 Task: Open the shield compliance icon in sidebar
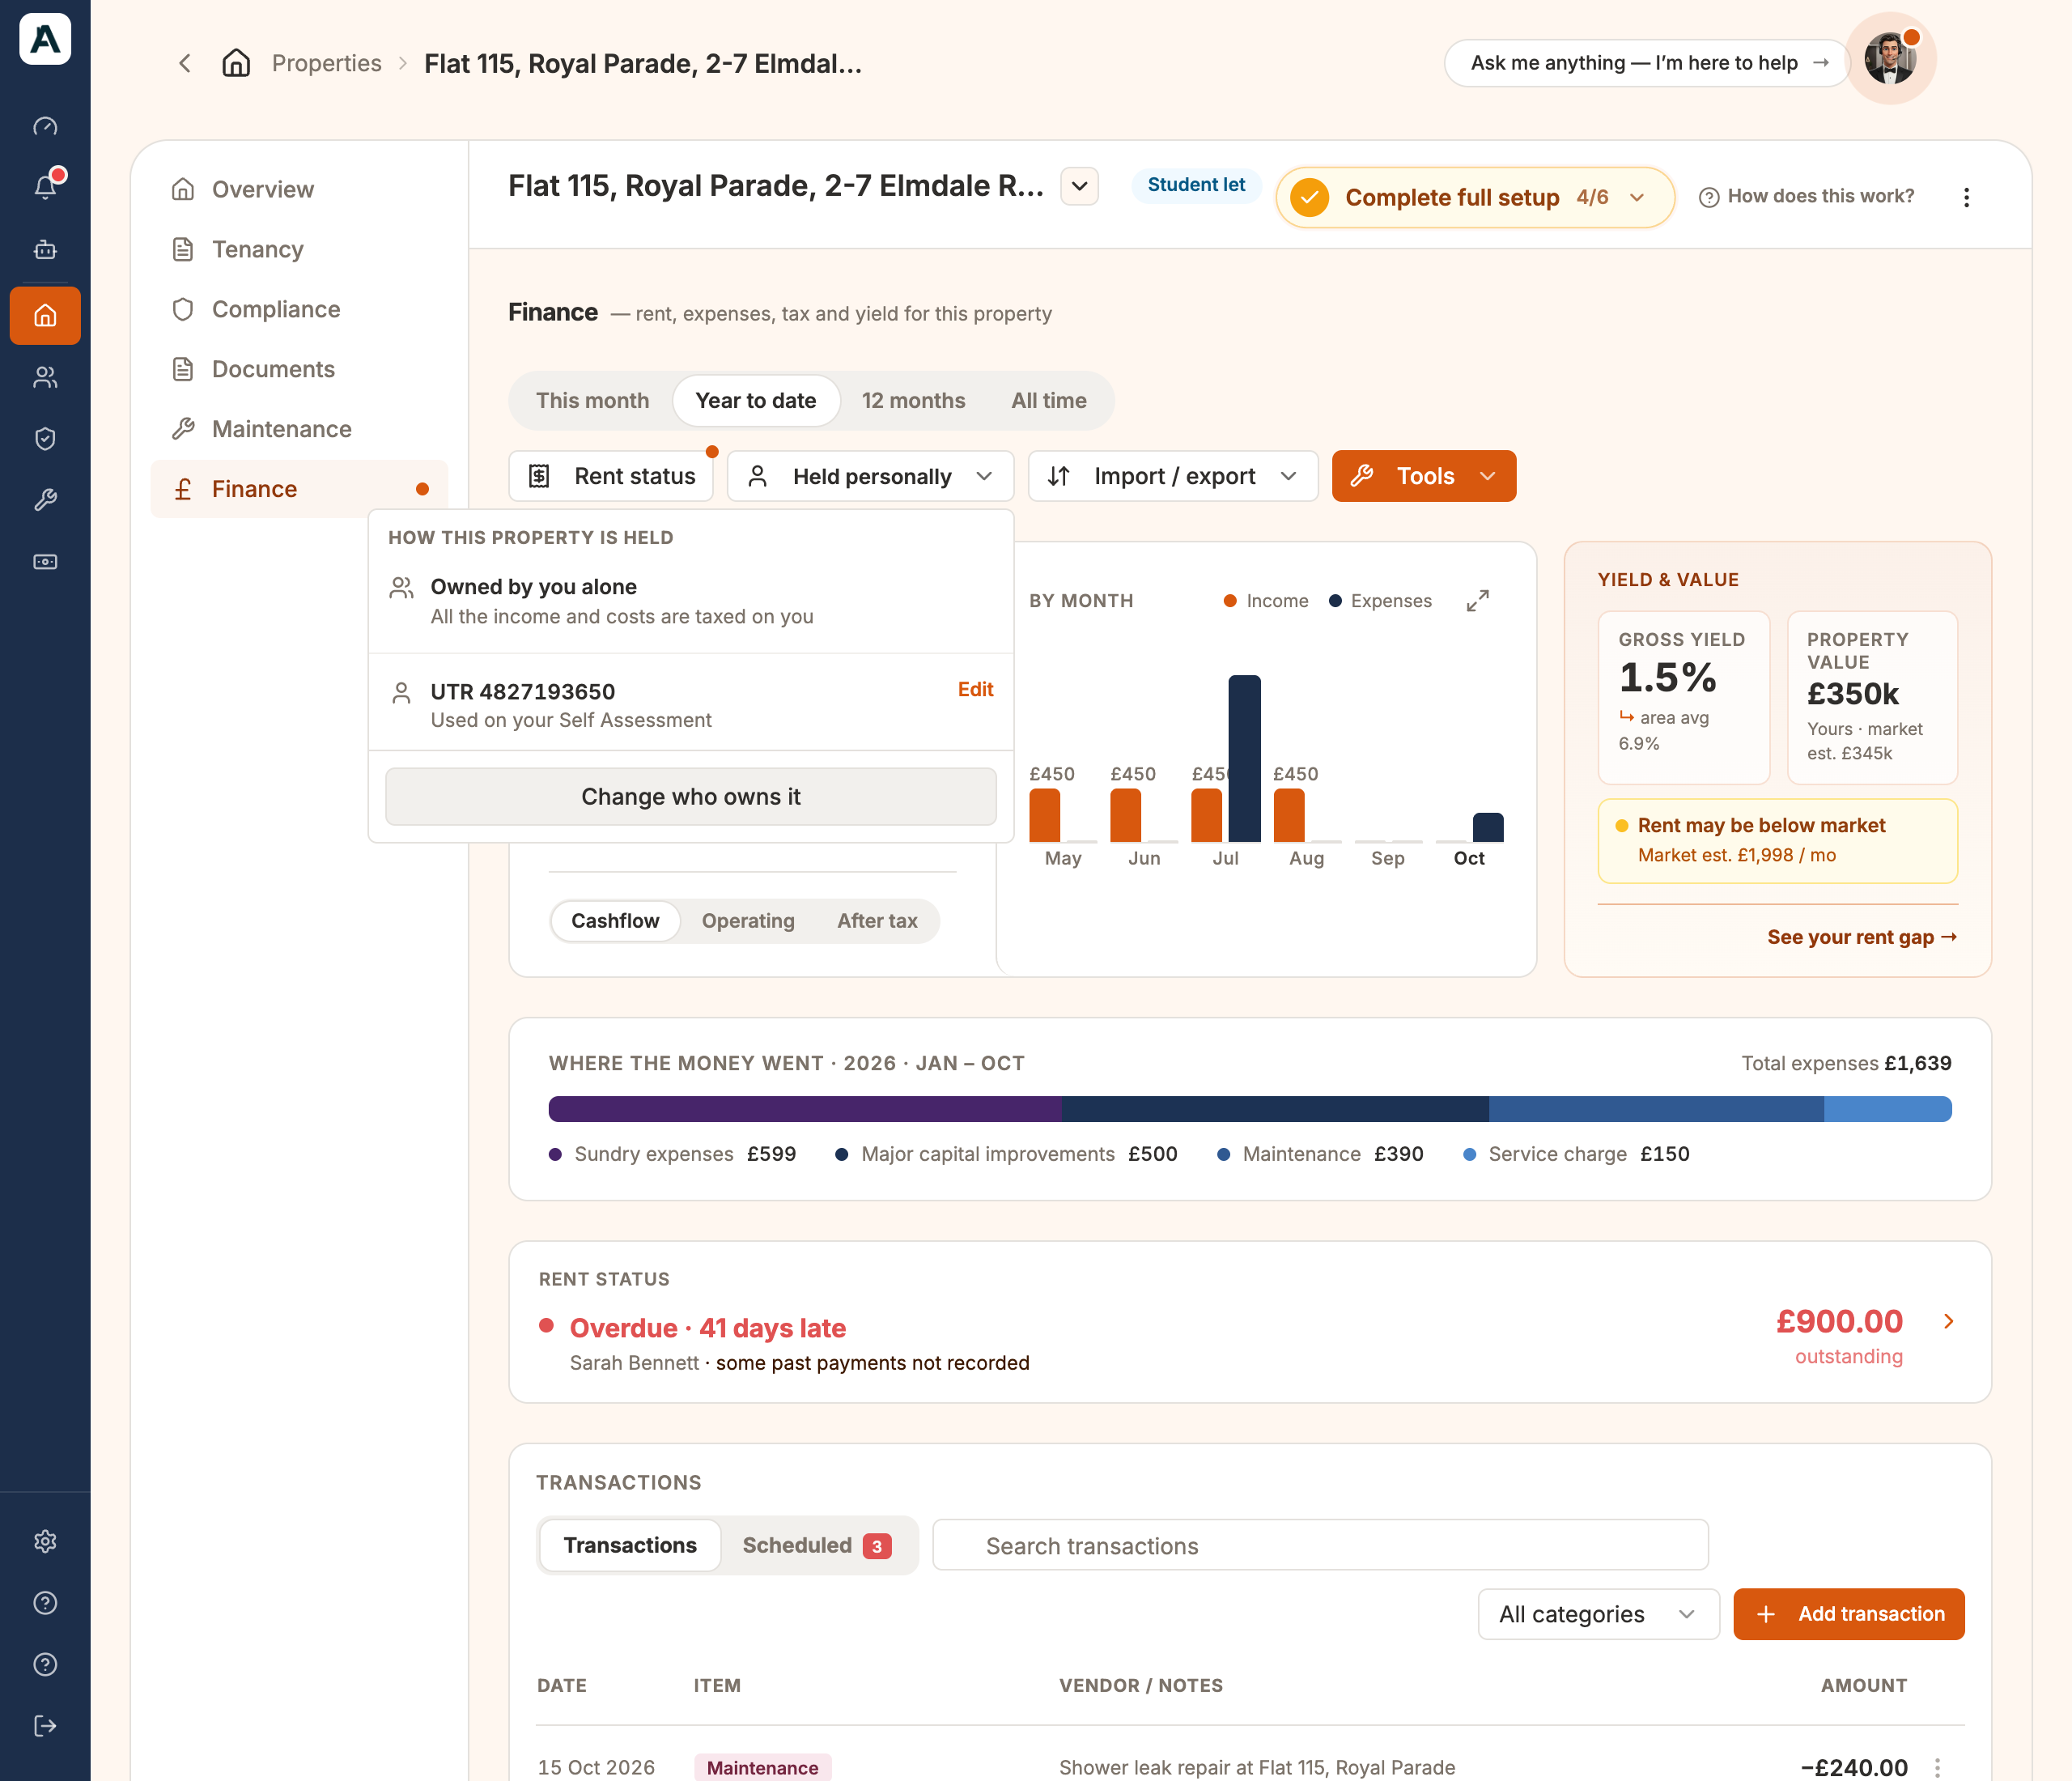[45, 438]
